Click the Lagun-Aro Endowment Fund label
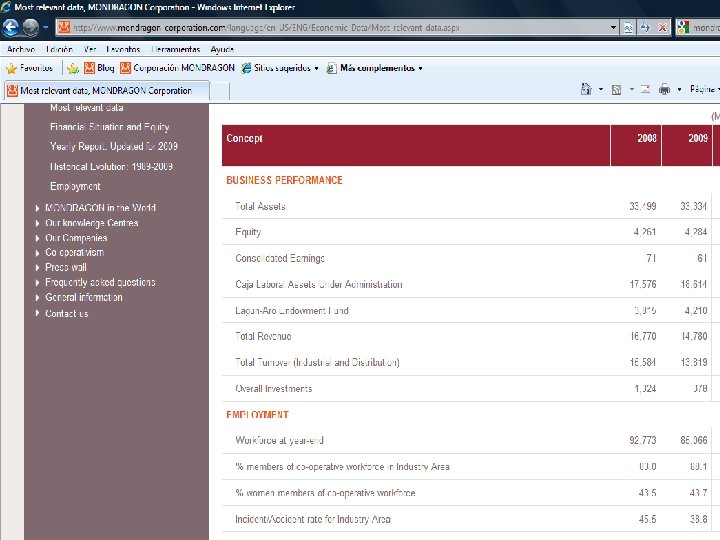Viewport: 720px width, 540px height. pos(292,311)
